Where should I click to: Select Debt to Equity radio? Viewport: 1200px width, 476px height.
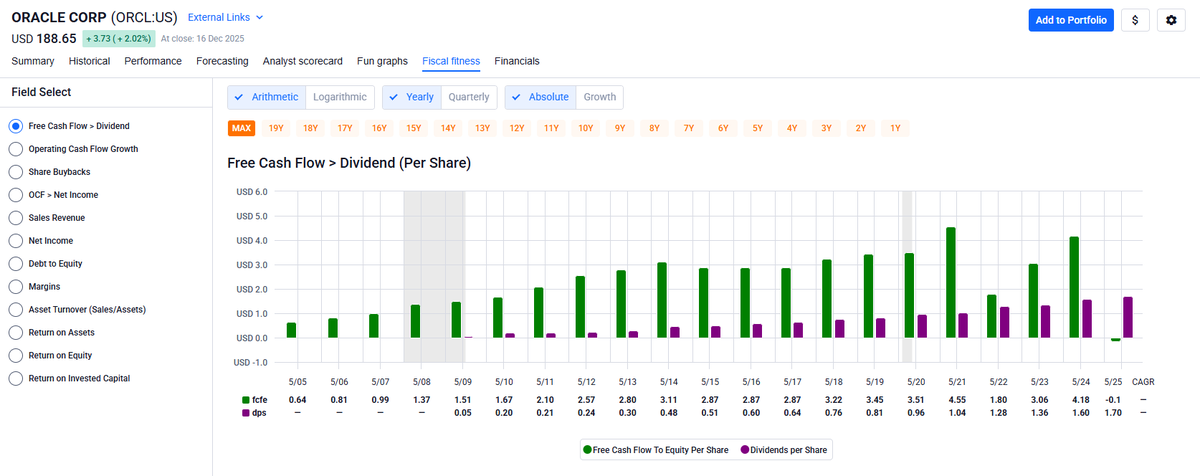15,264
